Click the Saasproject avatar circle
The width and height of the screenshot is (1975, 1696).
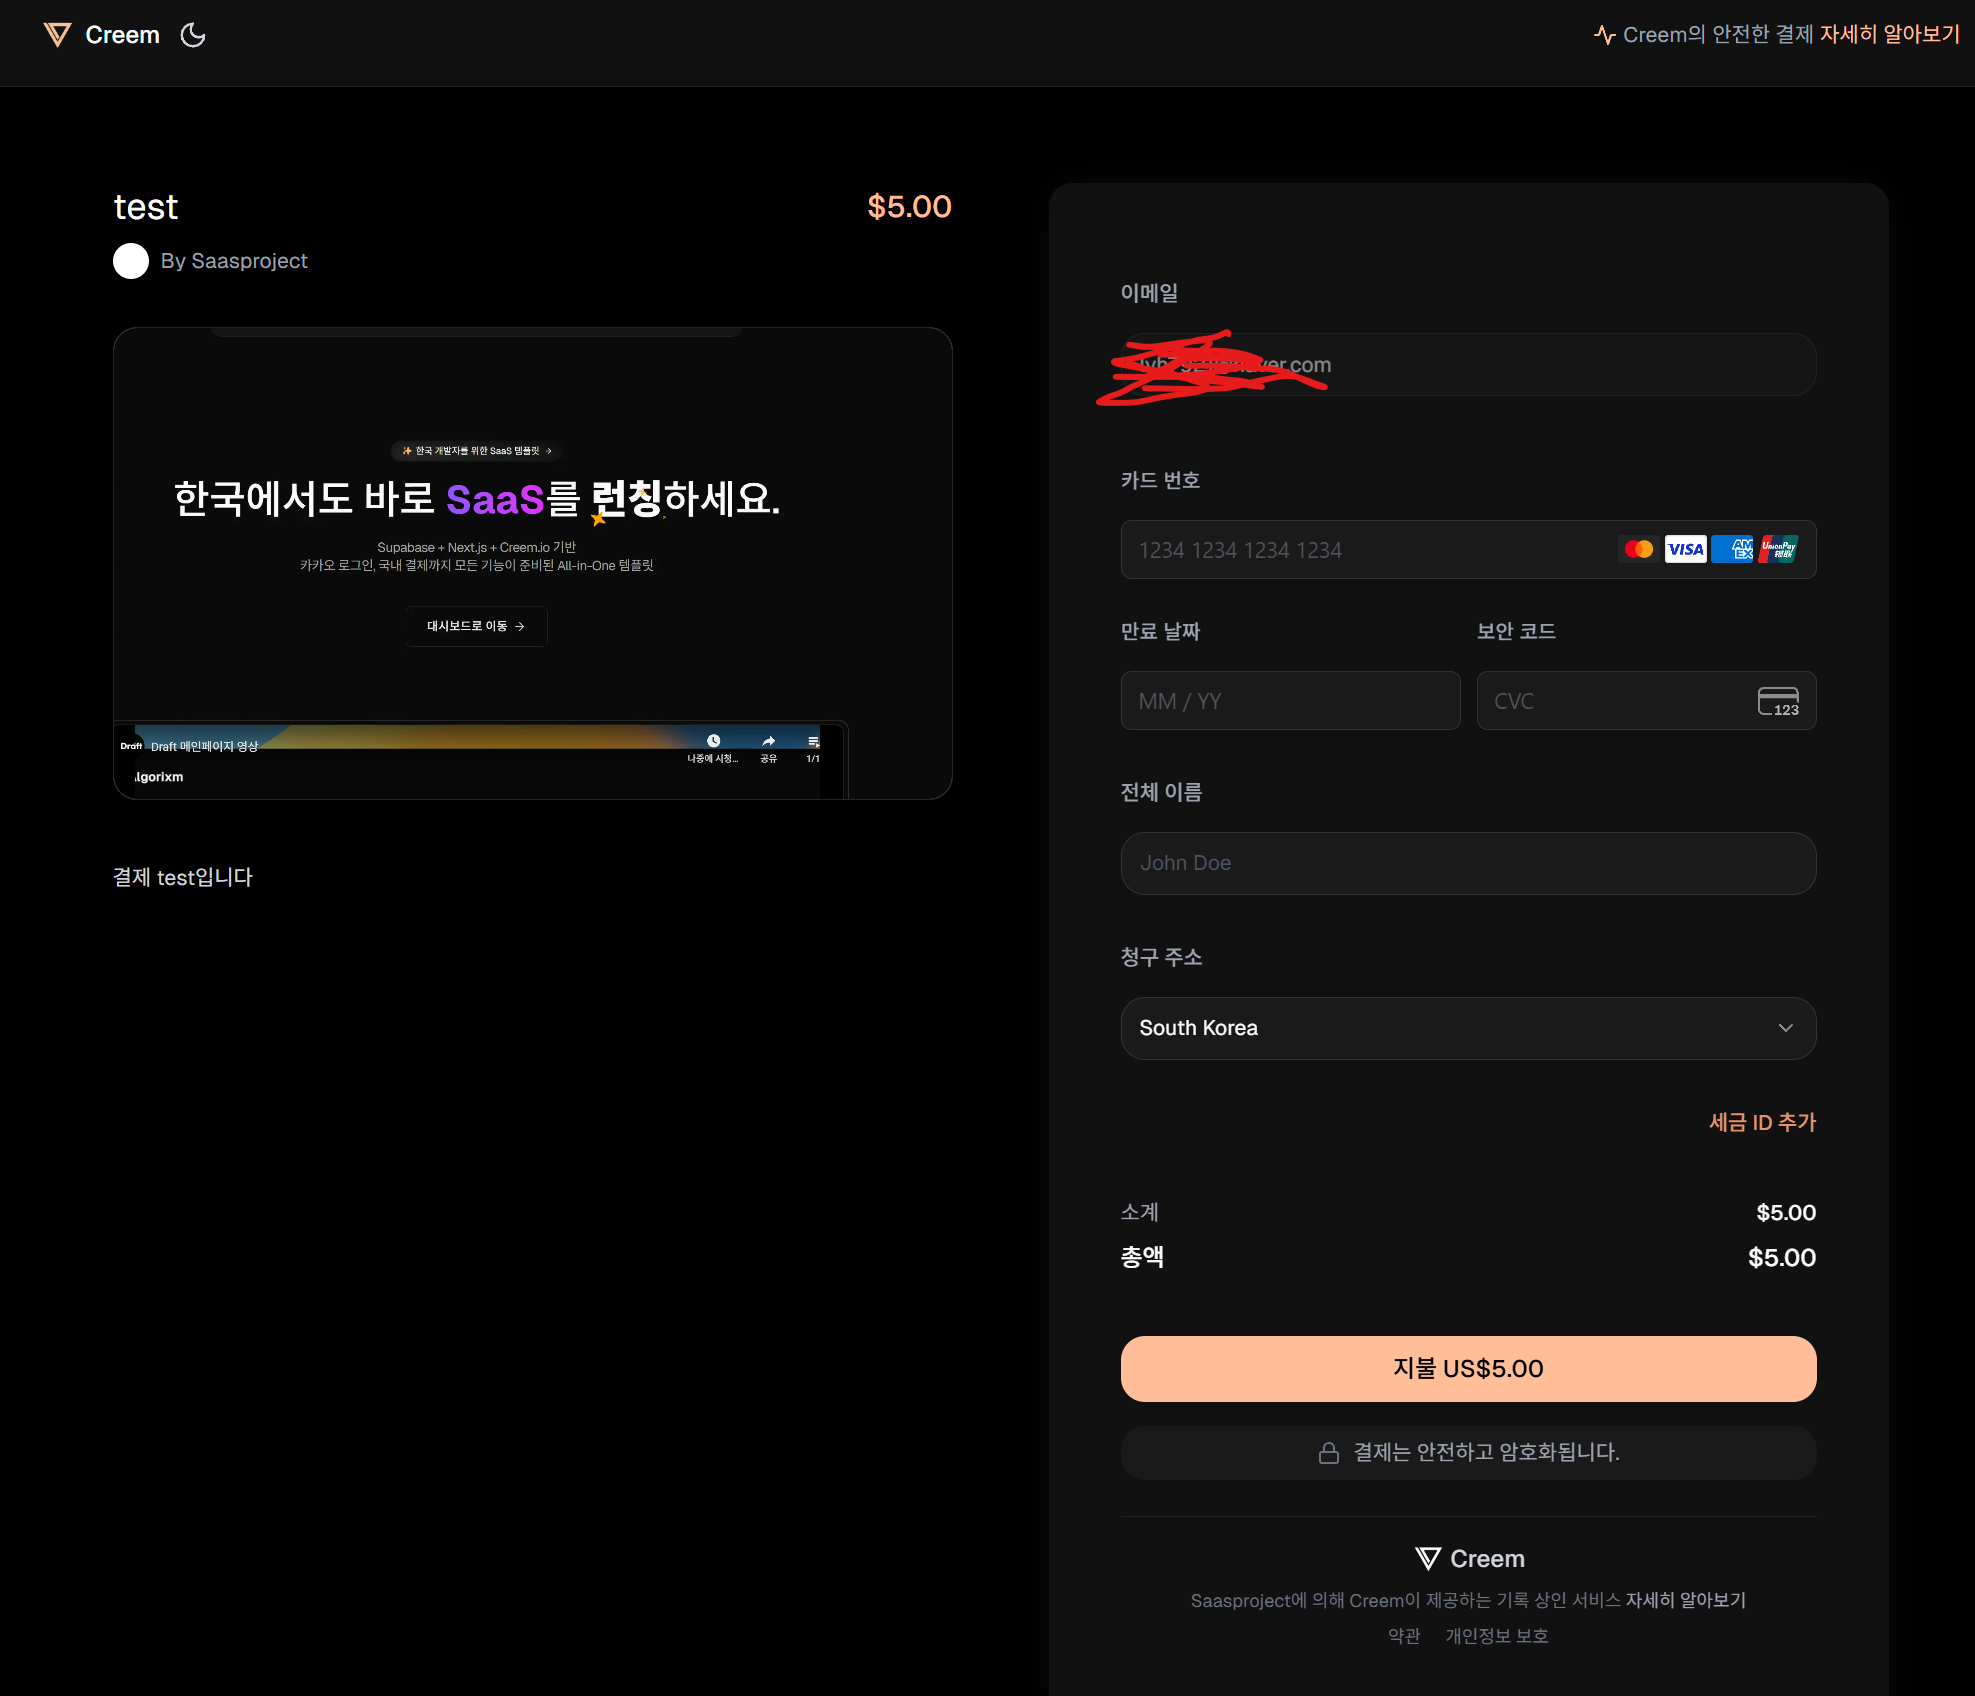[x=130, y=261]
